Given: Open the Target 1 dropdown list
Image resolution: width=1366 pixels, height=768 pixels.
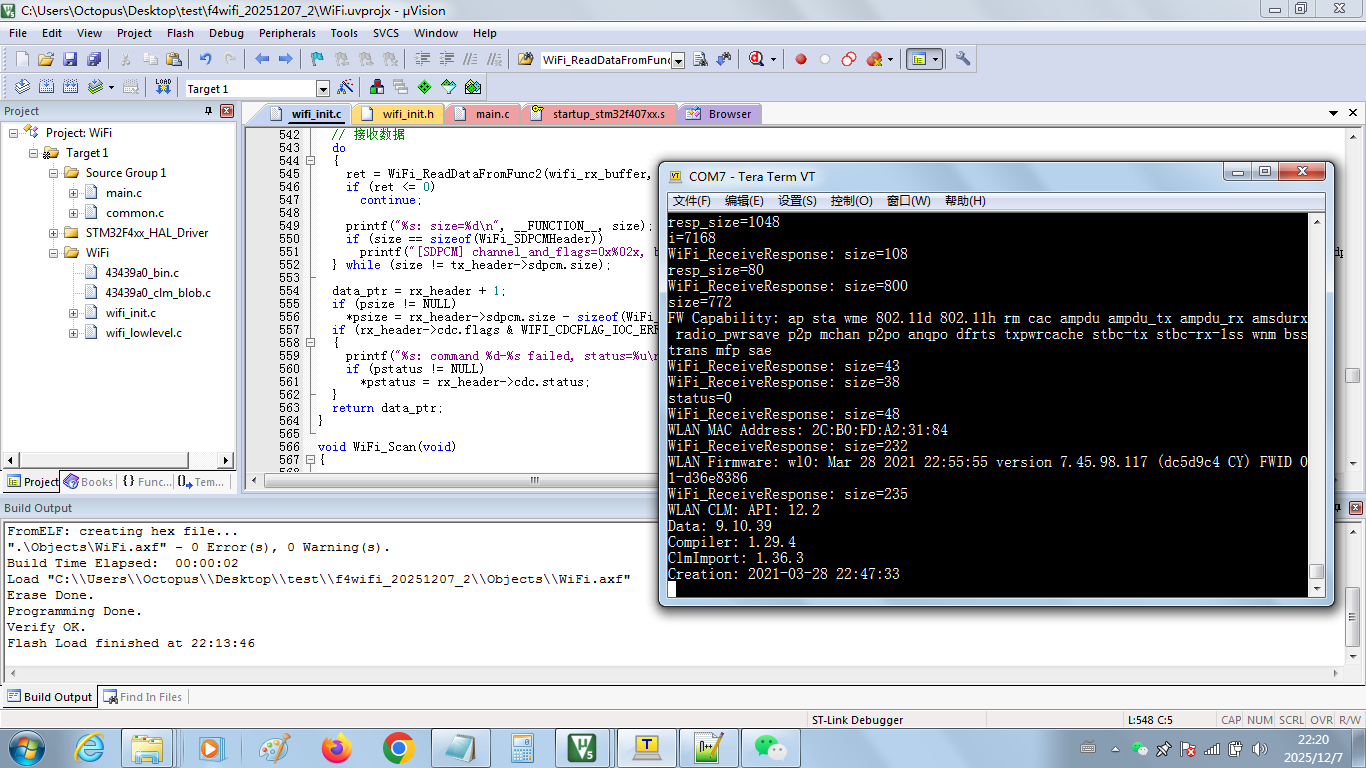Looking at the screenshot, I should 322,89.
